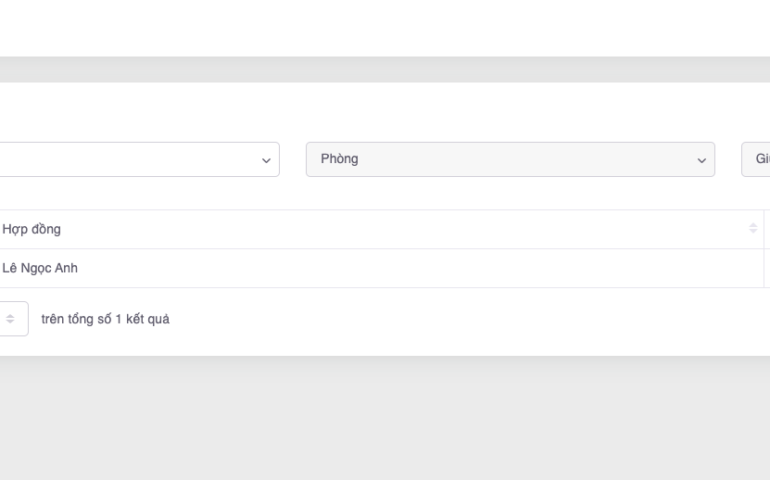The width and height of the screenshot is (770, 480).
Task: Click the up-down arrows of the page-size selector
Action: 11,318
